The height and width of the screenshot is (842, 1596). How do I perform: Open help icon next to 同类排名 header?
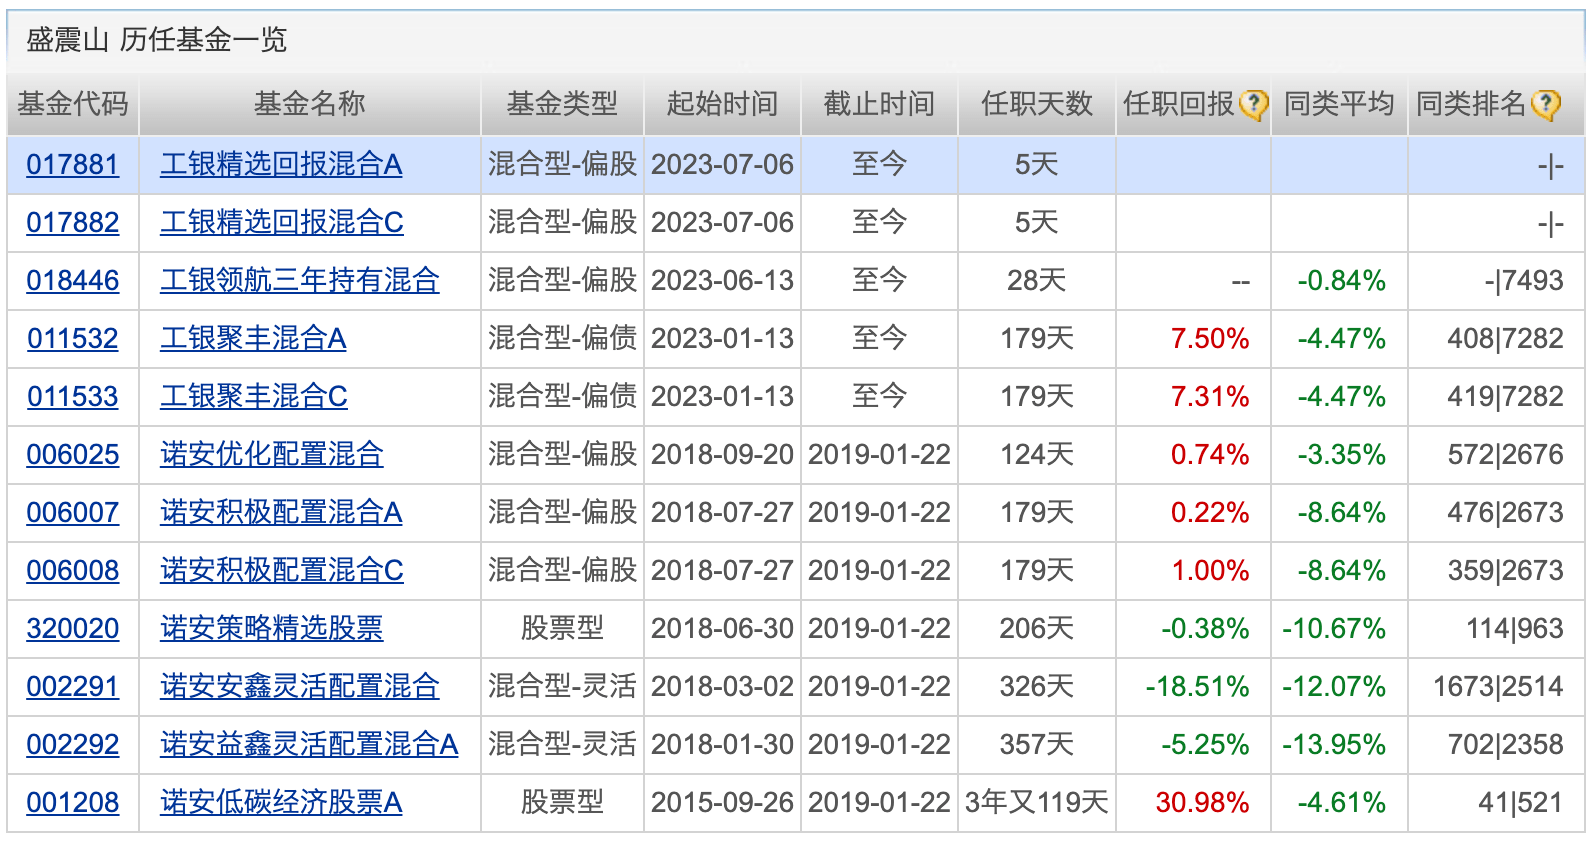pyautogui.click(x=1545, y=104)
